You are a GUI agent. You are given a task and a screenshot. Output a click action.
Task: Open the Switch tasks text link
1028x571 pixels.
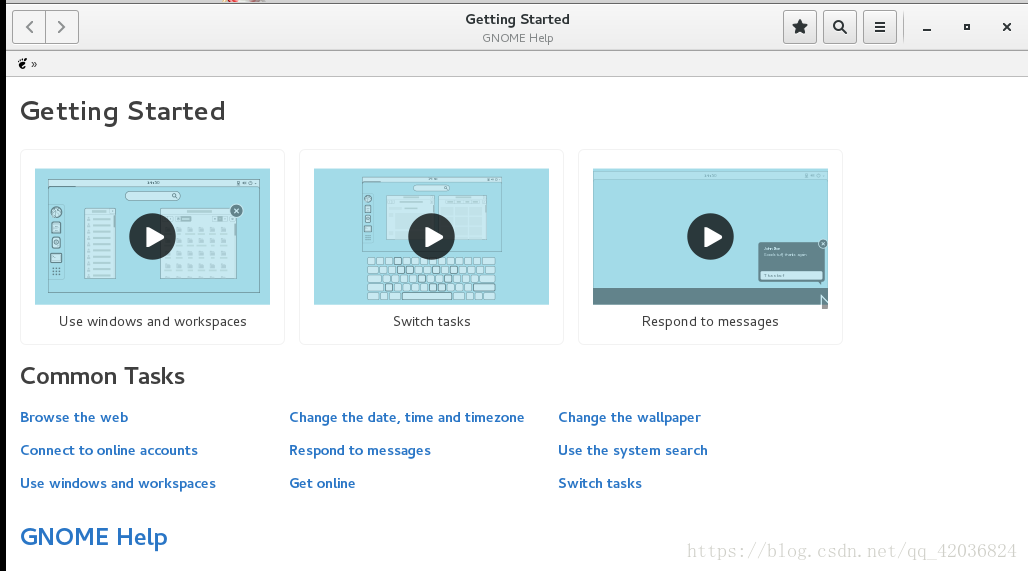(600, 483)
